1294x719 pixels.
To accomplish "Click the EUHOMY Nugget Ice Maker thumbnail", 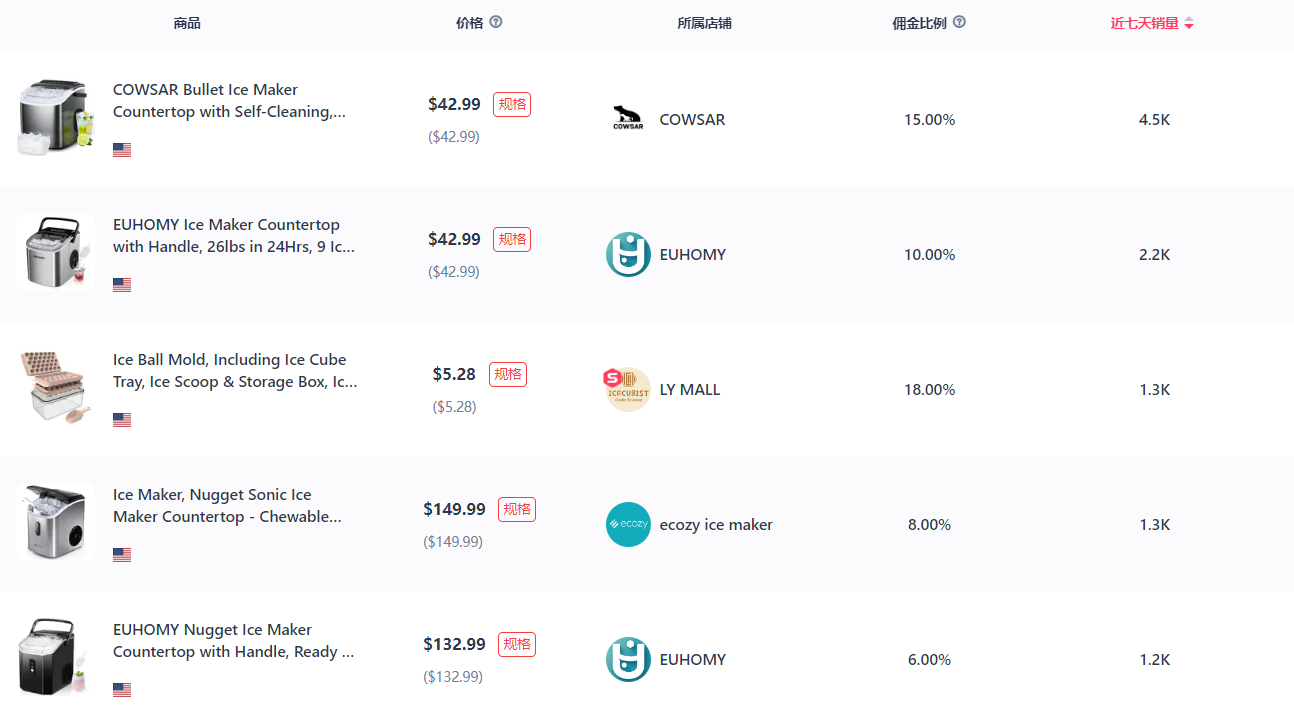I will click(x=55, y=657).
